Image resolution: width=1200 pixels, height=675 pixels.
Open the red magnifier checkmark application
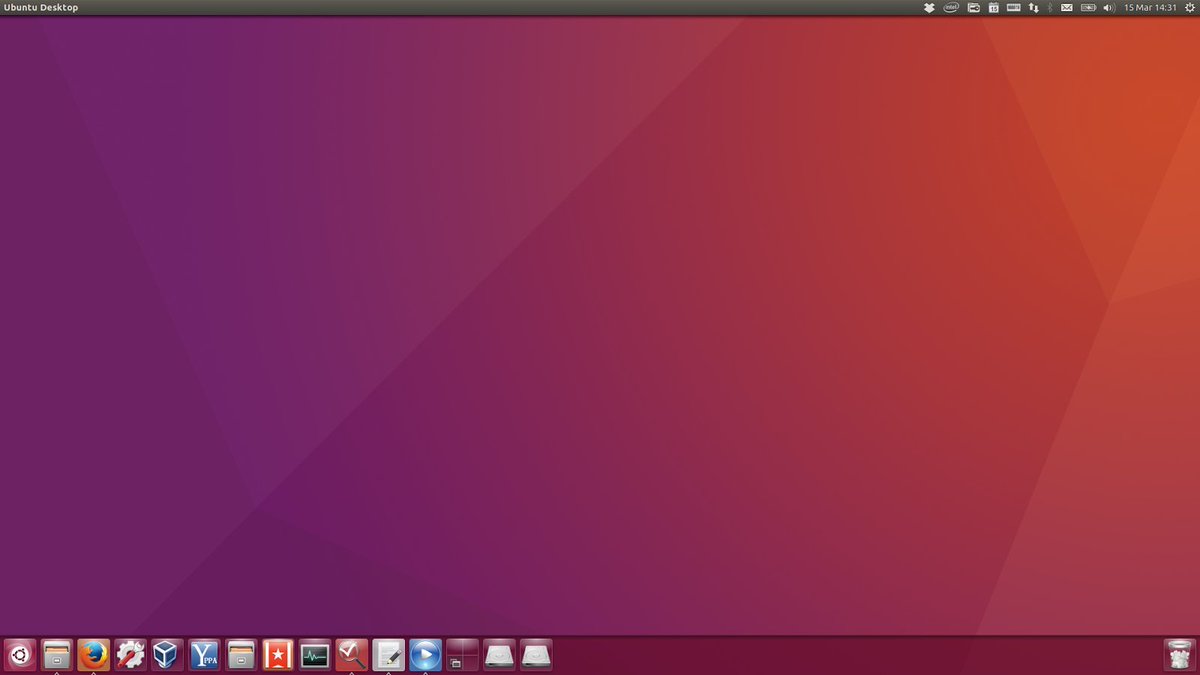click(x=352, y=655)
